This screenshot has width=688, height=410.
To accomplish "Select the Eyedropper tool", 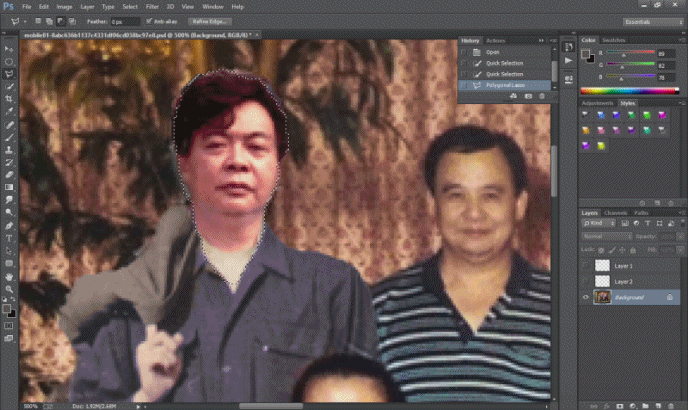I will point(9,111).
